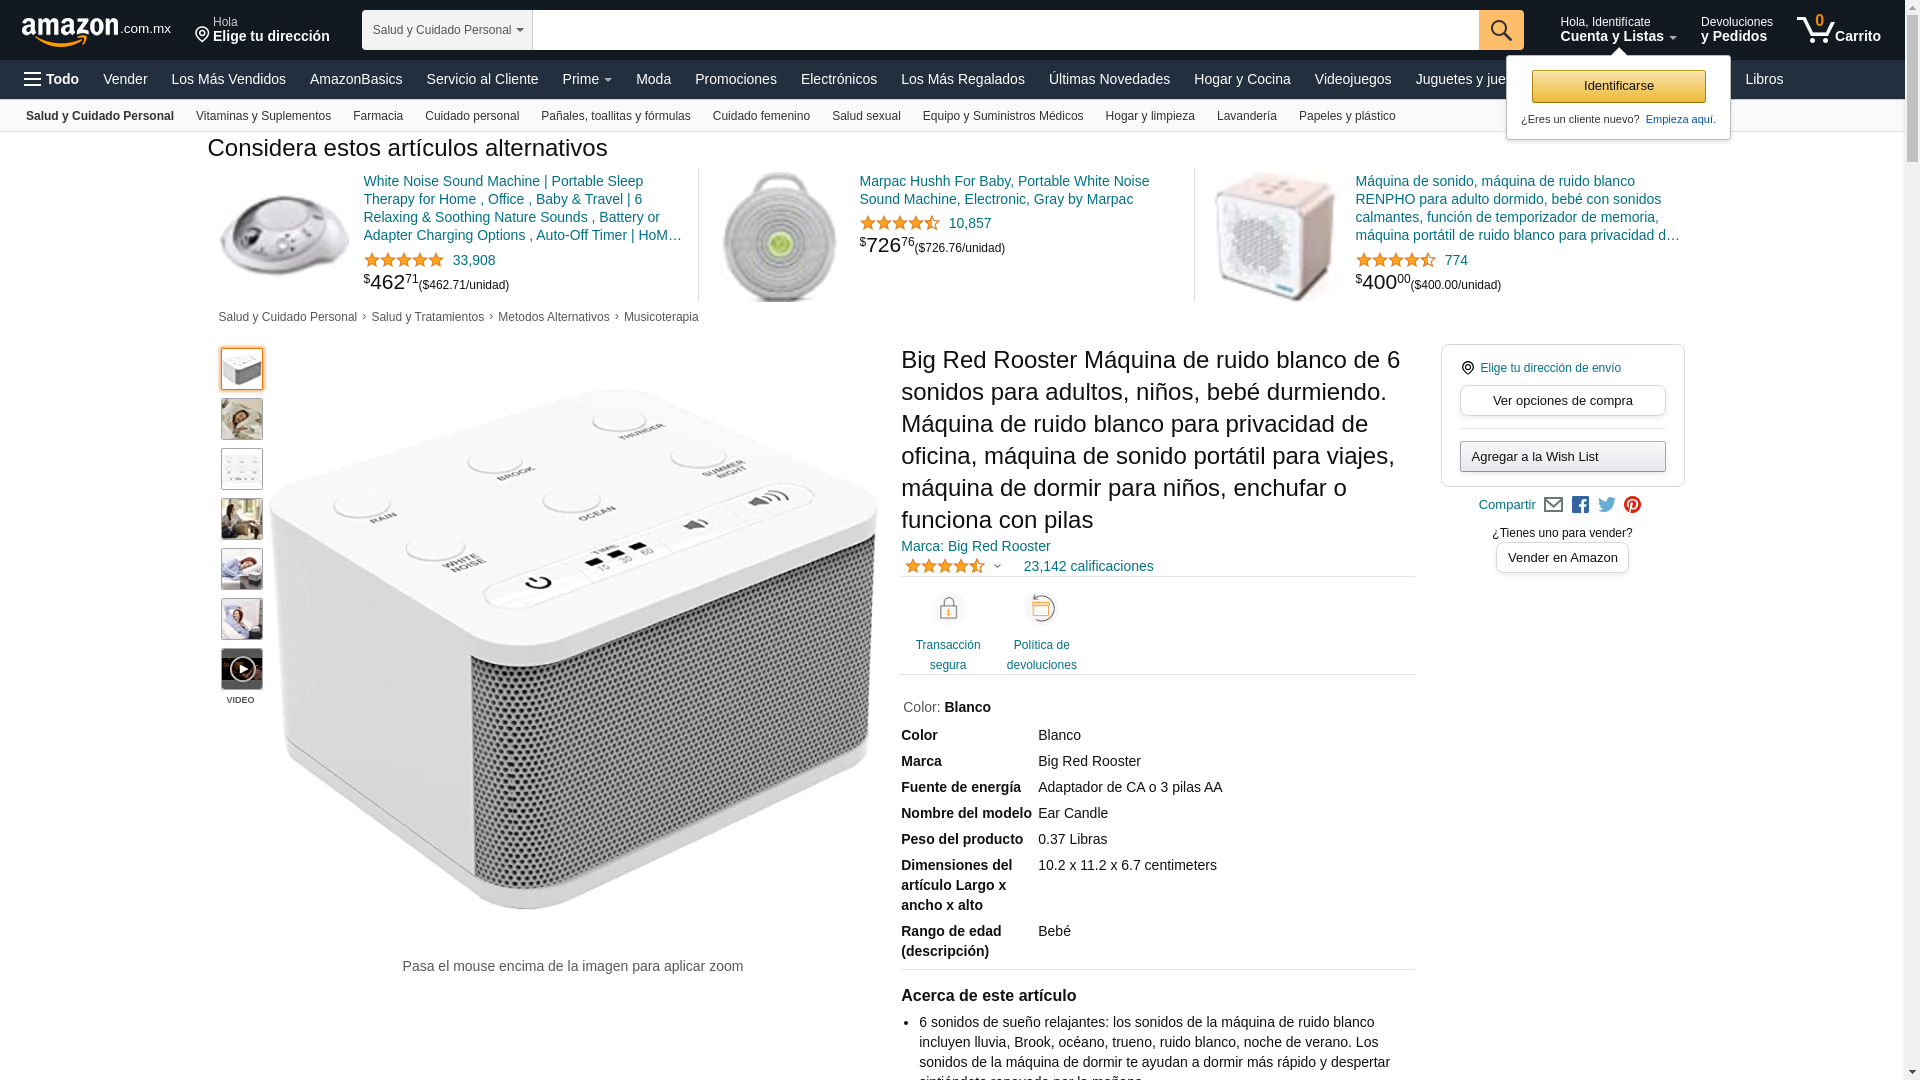This screenshot has width=1920, height=1080.
Task: Open the Videojuegos menu item
Action: click(1352, 79)
